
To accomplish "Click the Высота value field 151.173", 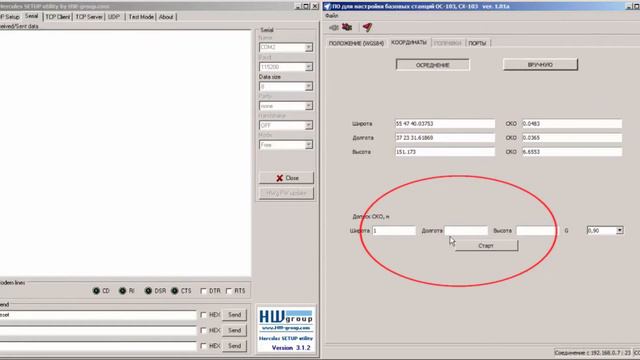I will pyautogui.click(x=445, y=152).
